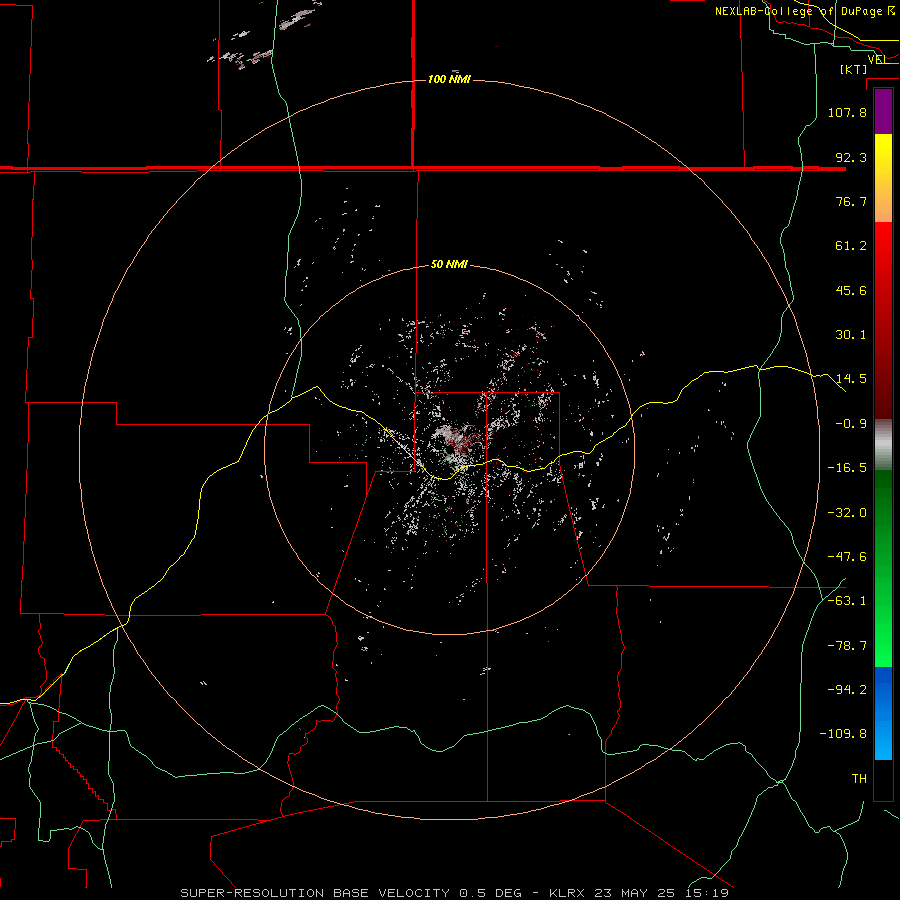
Task: Click the -63.1 velocity scale value
Action: coord(847,601)
